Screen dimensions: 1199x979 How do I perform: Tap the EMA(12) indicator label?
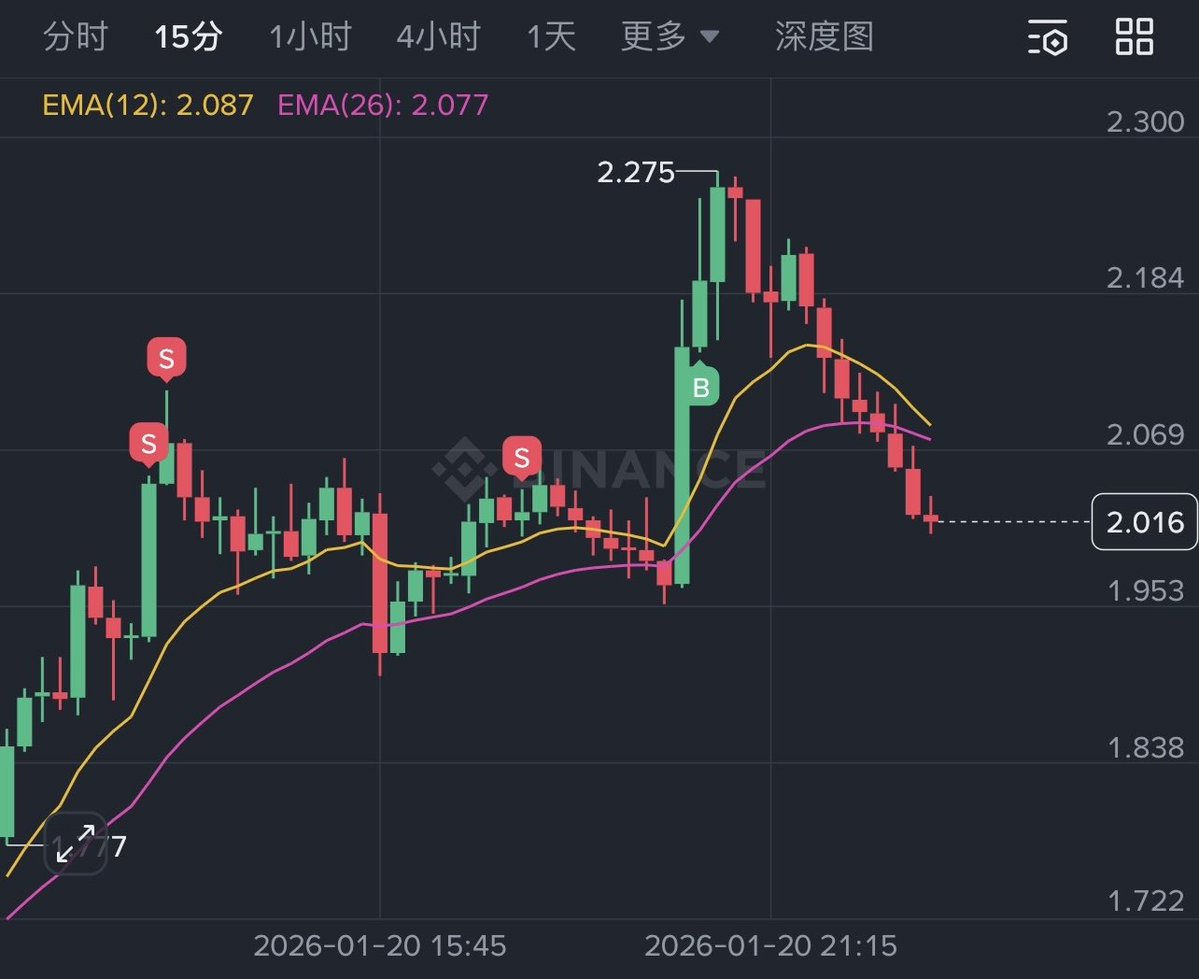pos(148,105)
